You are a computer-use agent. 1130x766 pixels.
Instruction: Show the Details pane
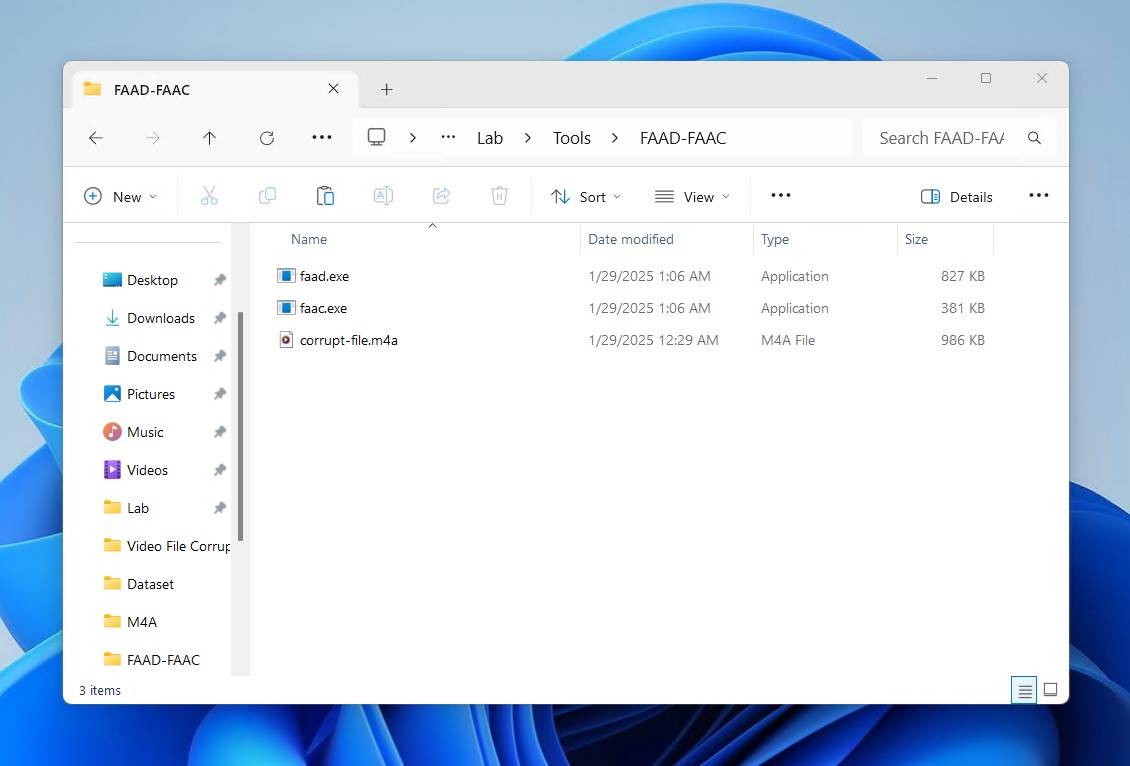point(956,196)
